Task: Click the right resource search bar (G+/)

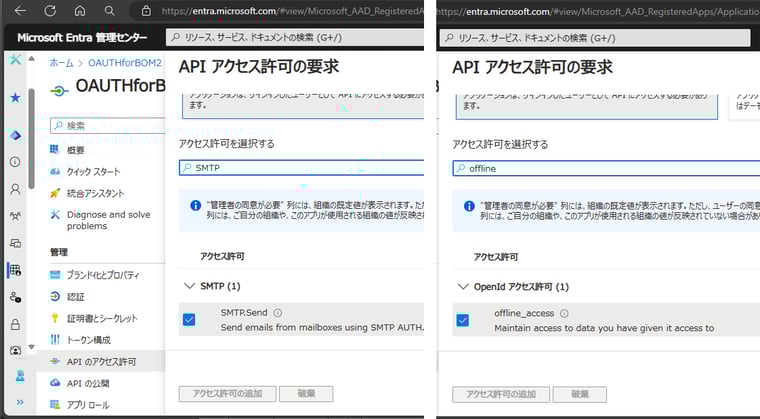Action: [595, 38]
